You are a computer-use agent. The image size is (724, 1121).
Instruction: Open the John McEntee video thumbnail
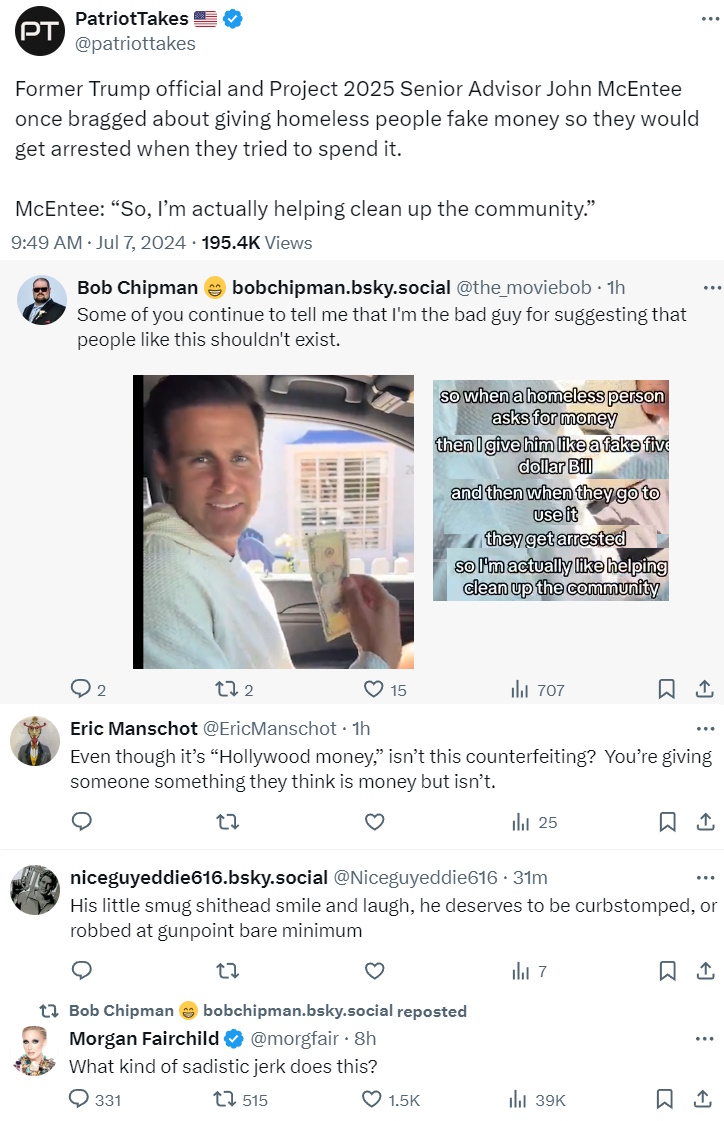tap(273, 522)
